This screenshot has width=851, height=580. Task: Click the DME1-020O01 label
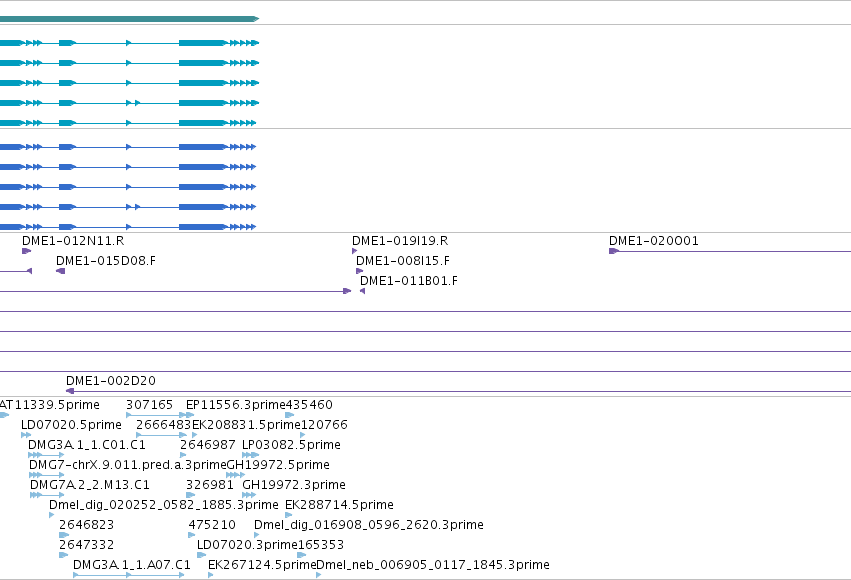pos(653,241)
